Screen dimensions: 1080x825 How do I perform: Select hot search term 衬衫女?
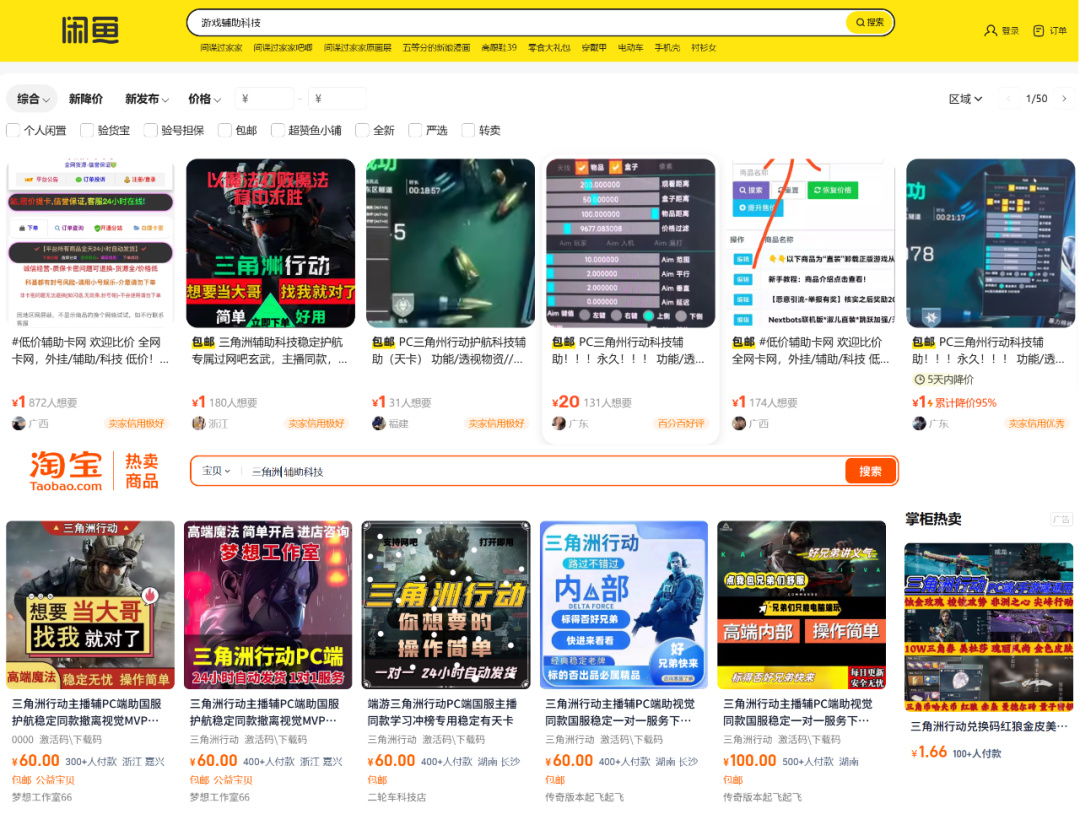coord(703,48)
